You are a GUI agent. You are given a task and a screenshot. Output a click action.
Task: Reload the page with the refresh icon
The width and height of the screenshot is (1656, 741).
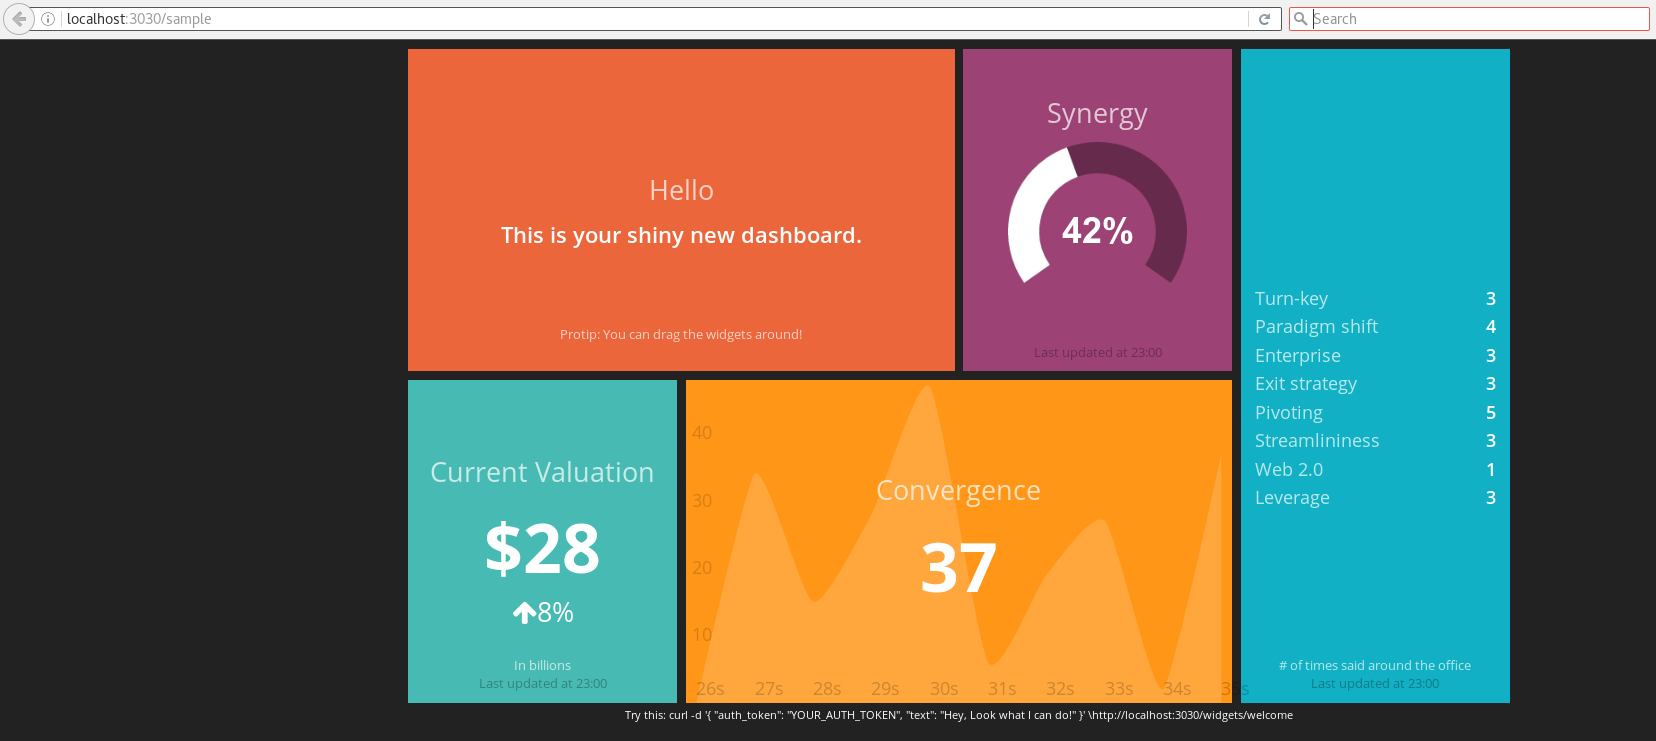(1264, 19)
